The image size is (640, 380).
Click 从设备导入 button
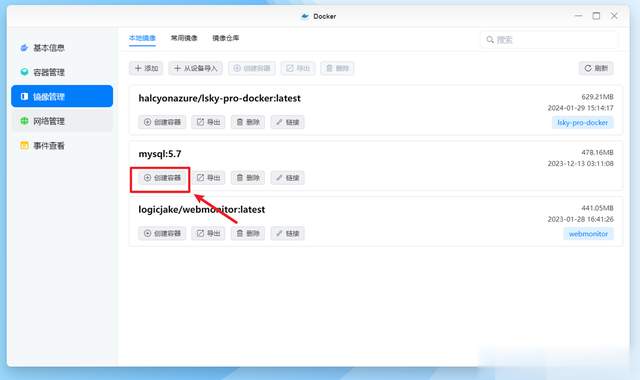[196, 68]
